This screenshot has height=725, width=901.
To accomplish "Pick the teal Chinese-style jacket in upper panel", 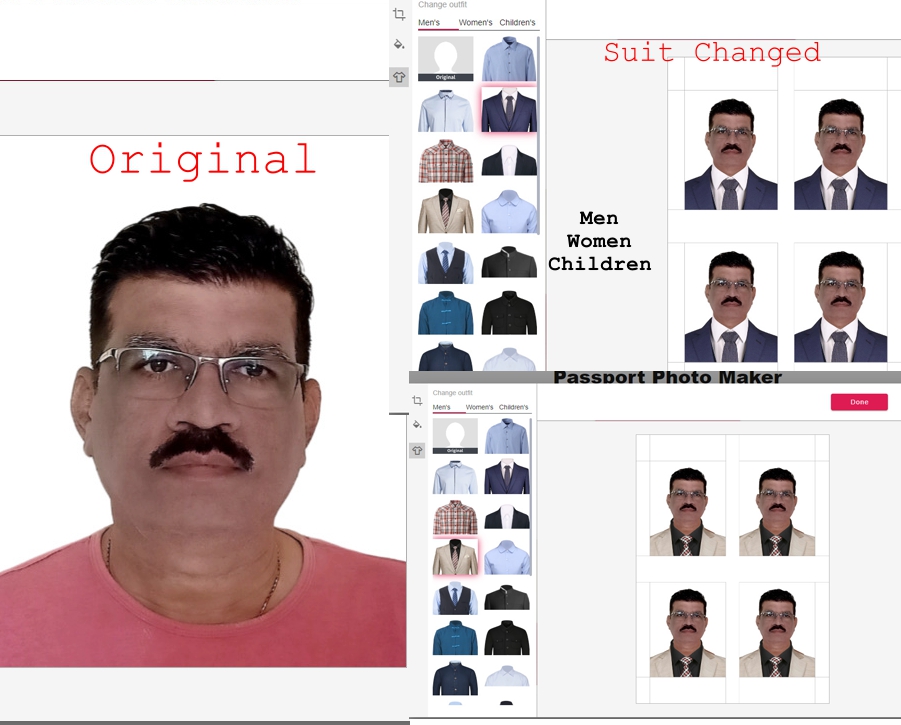I will 445,313.
